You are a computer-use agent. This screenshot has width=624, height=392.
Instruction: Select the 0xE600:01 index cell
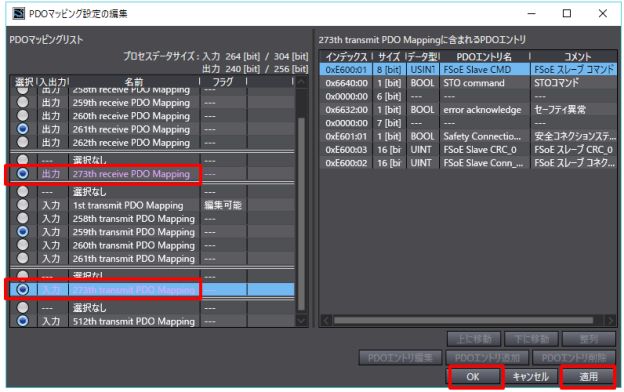346,70
